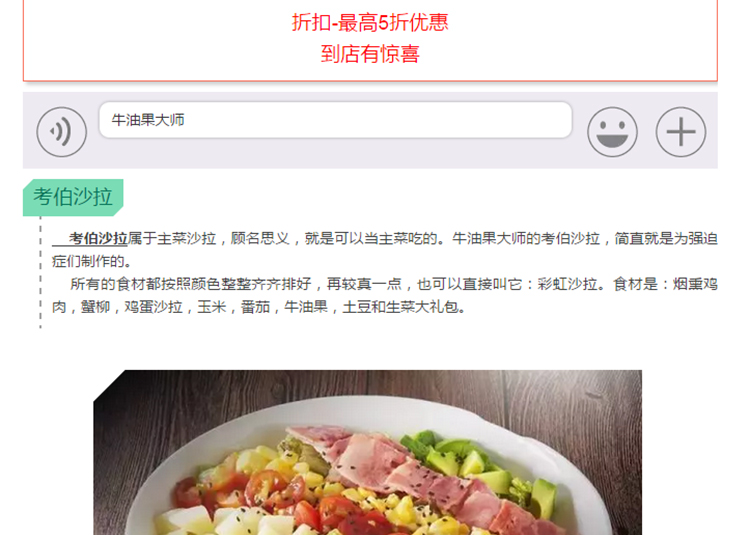Click the avocado chunks in the salad photo
The image size is (750, 535).
478,466
